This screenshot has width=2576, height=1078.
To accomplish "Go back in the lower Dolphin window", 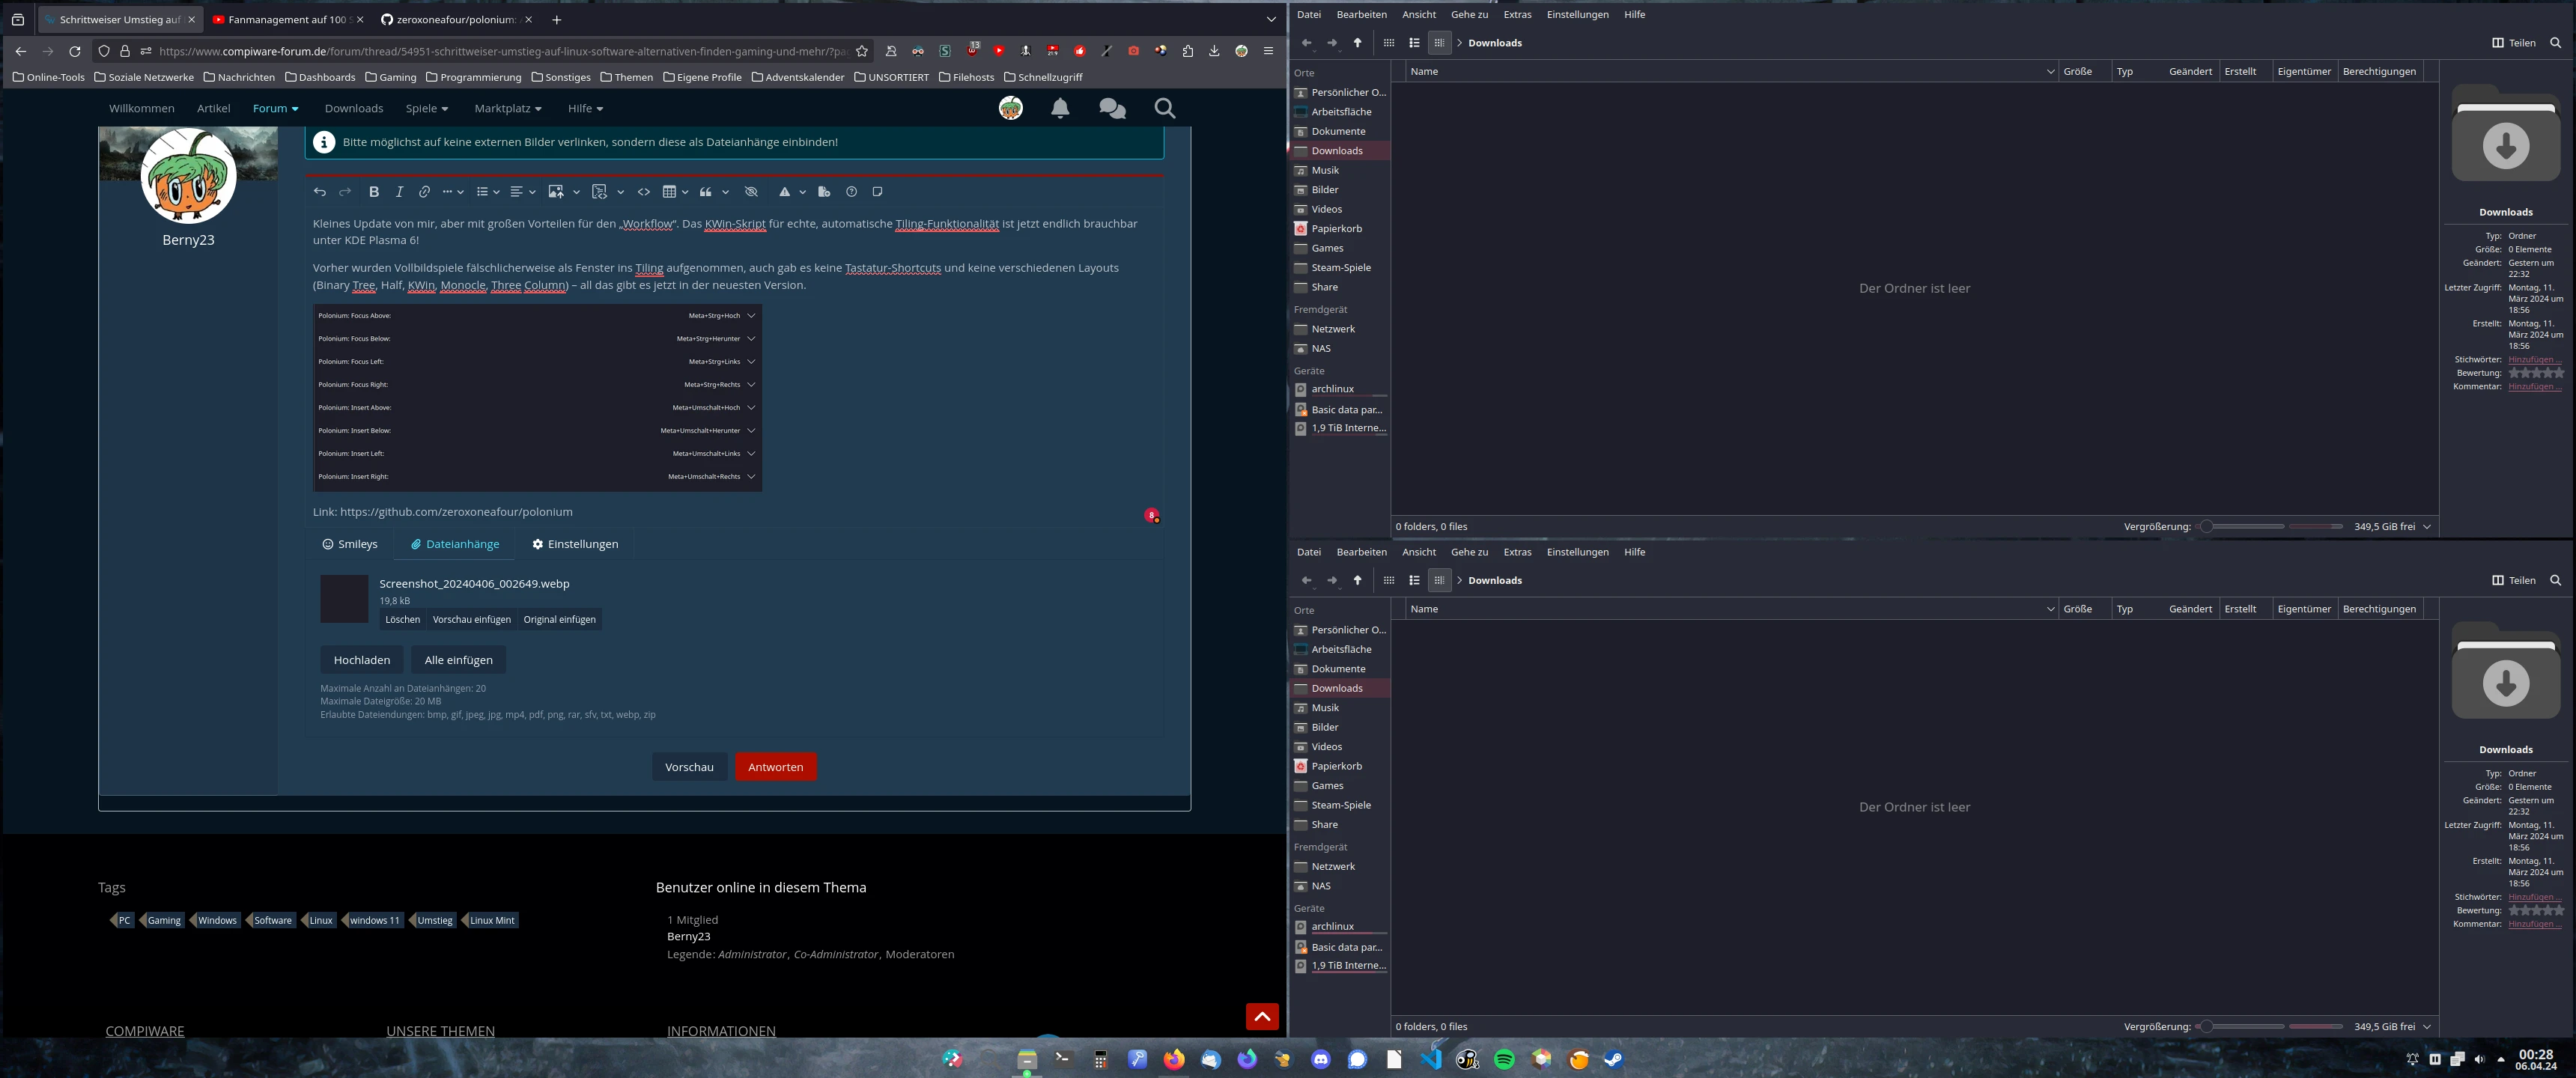I will pyautogui.click(x=1307, y=581).
